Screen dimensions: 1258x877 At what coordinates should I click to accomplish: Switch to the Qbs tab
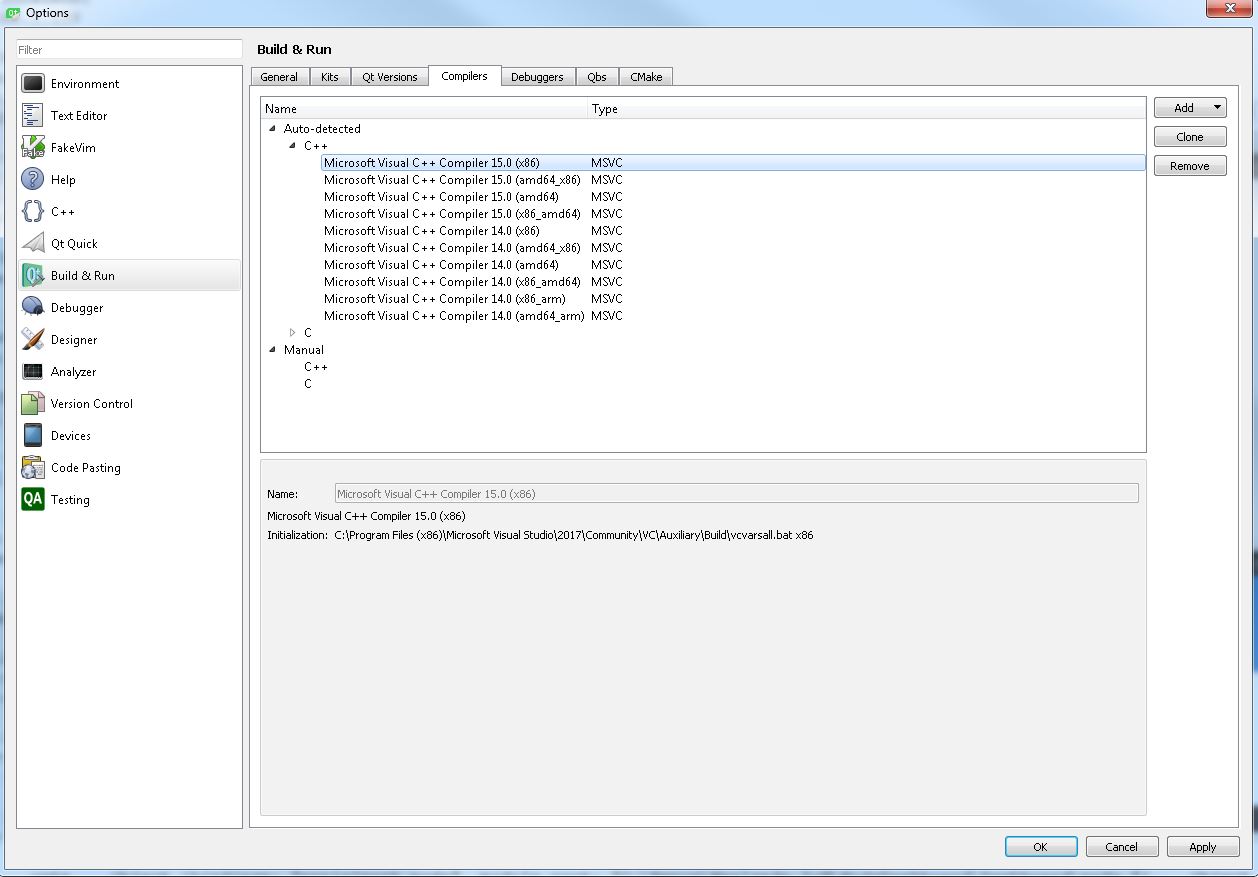pyautogui.click(x=597, y=77)
